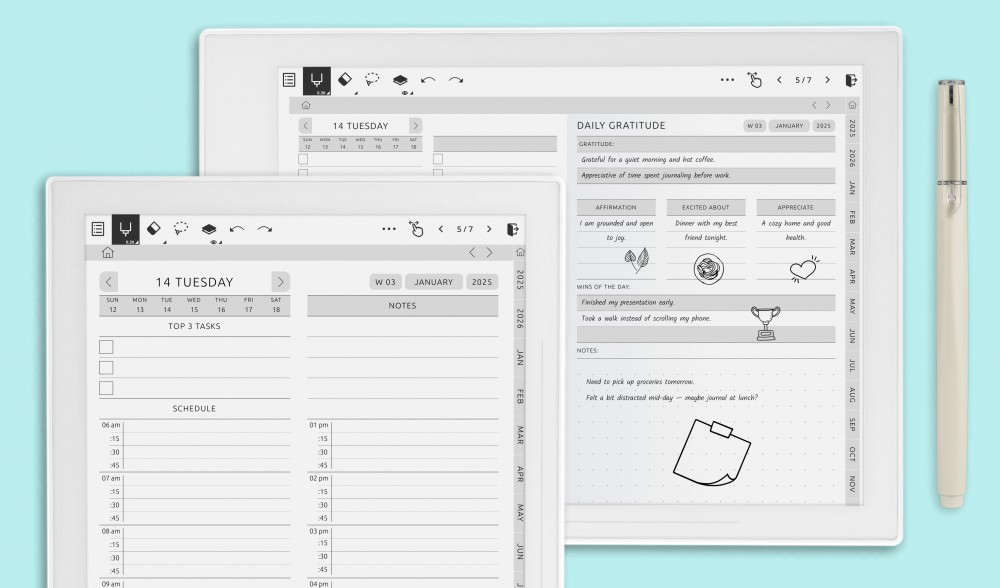Select the pen tool on back tablet

[317, 80]
